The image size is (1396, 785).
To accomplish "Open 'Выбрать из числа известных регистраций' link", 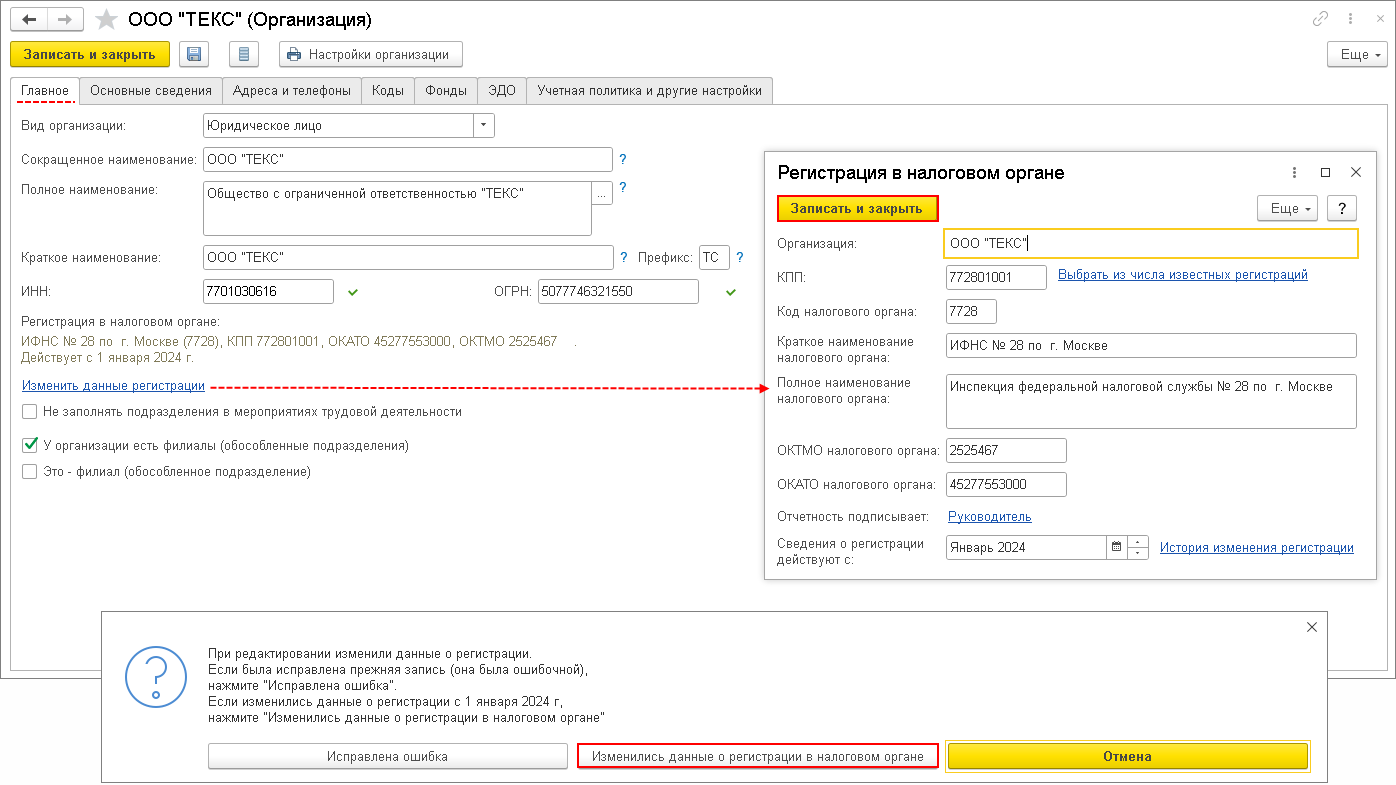I will [1183, 274].
